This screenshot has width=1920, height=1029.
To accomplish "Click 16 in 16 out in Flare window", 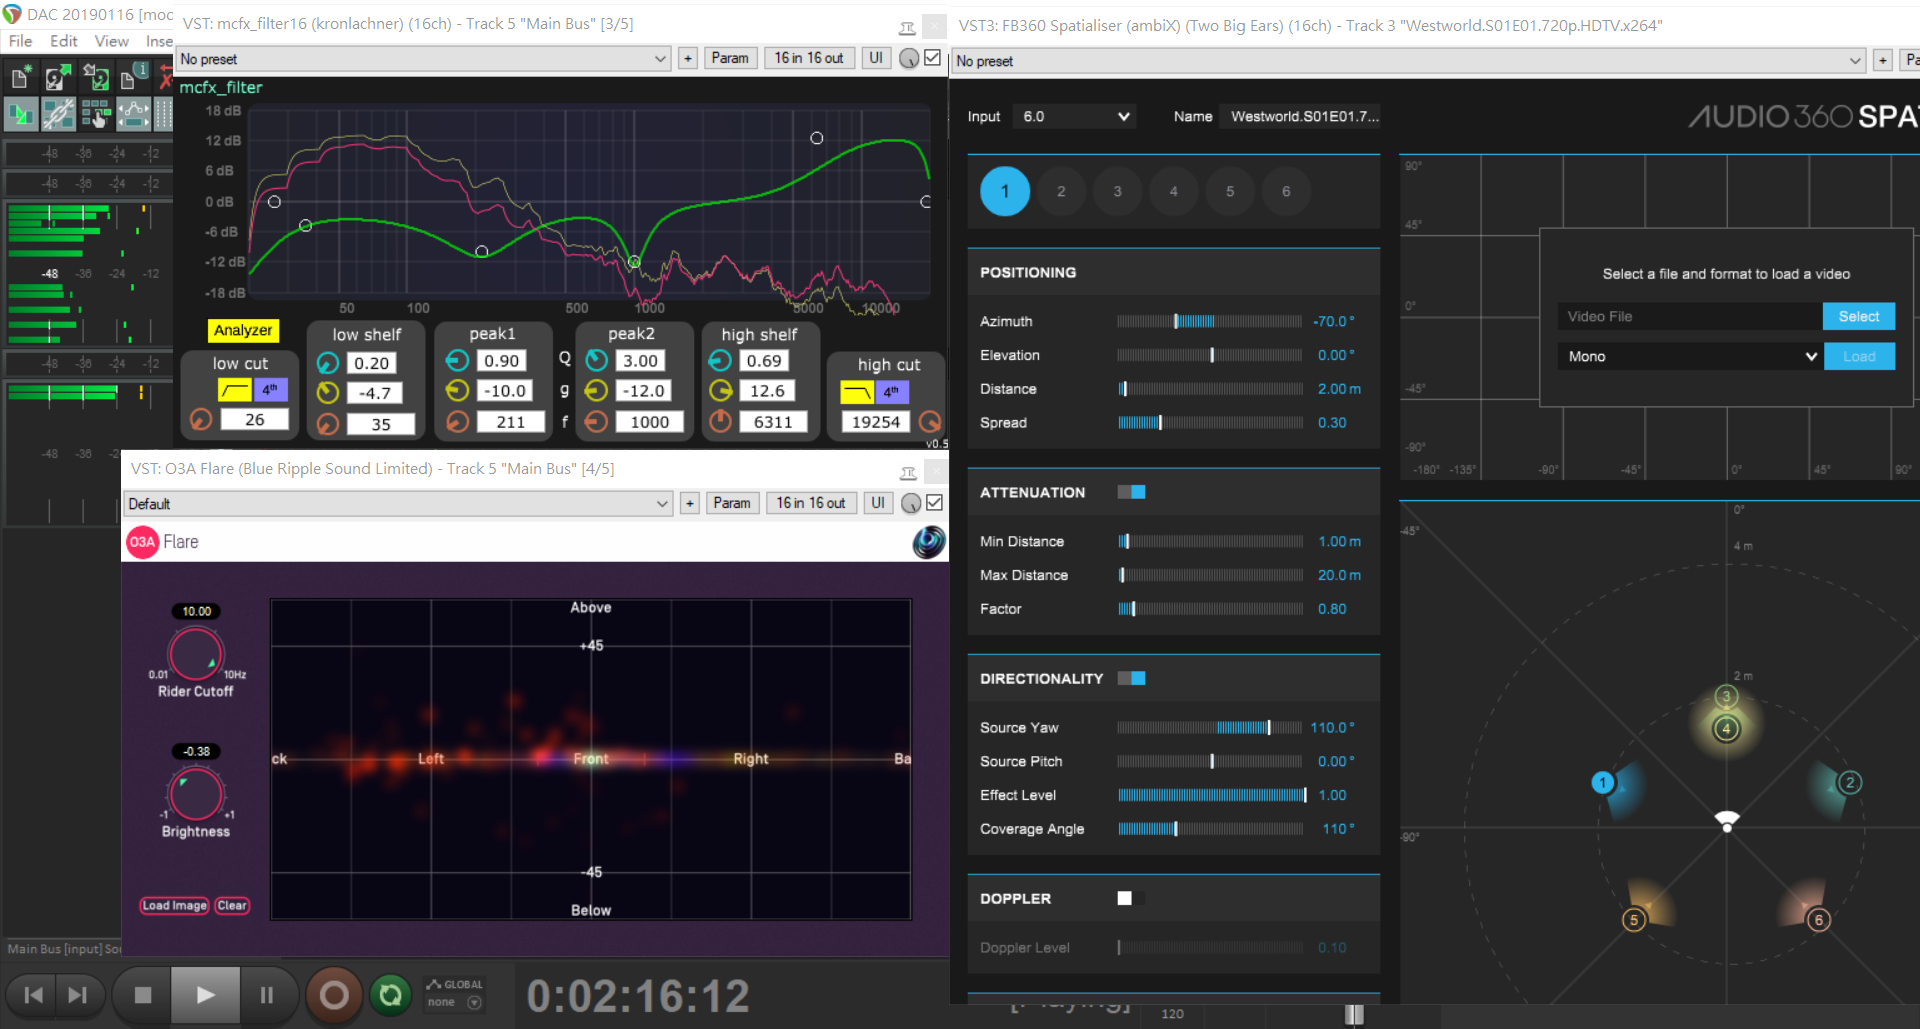I will [x=811, y=503].
